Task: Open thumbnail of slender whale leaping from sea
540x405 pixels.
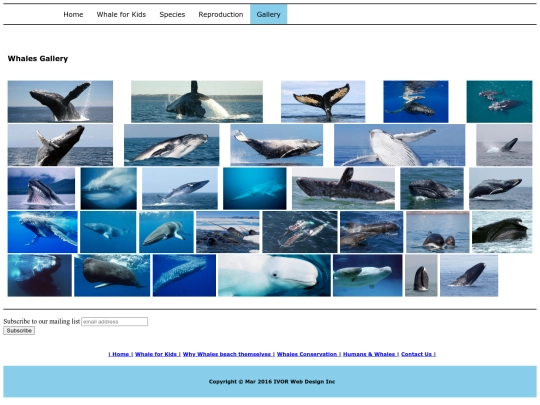Action: point(180,188)
